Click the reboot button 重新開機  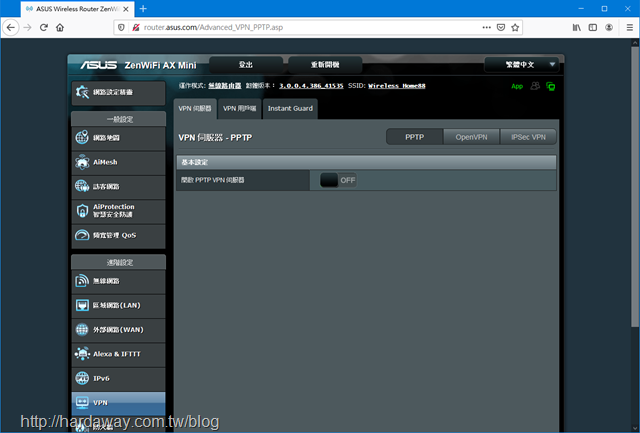pyautogui.click(x=325, y=65)
